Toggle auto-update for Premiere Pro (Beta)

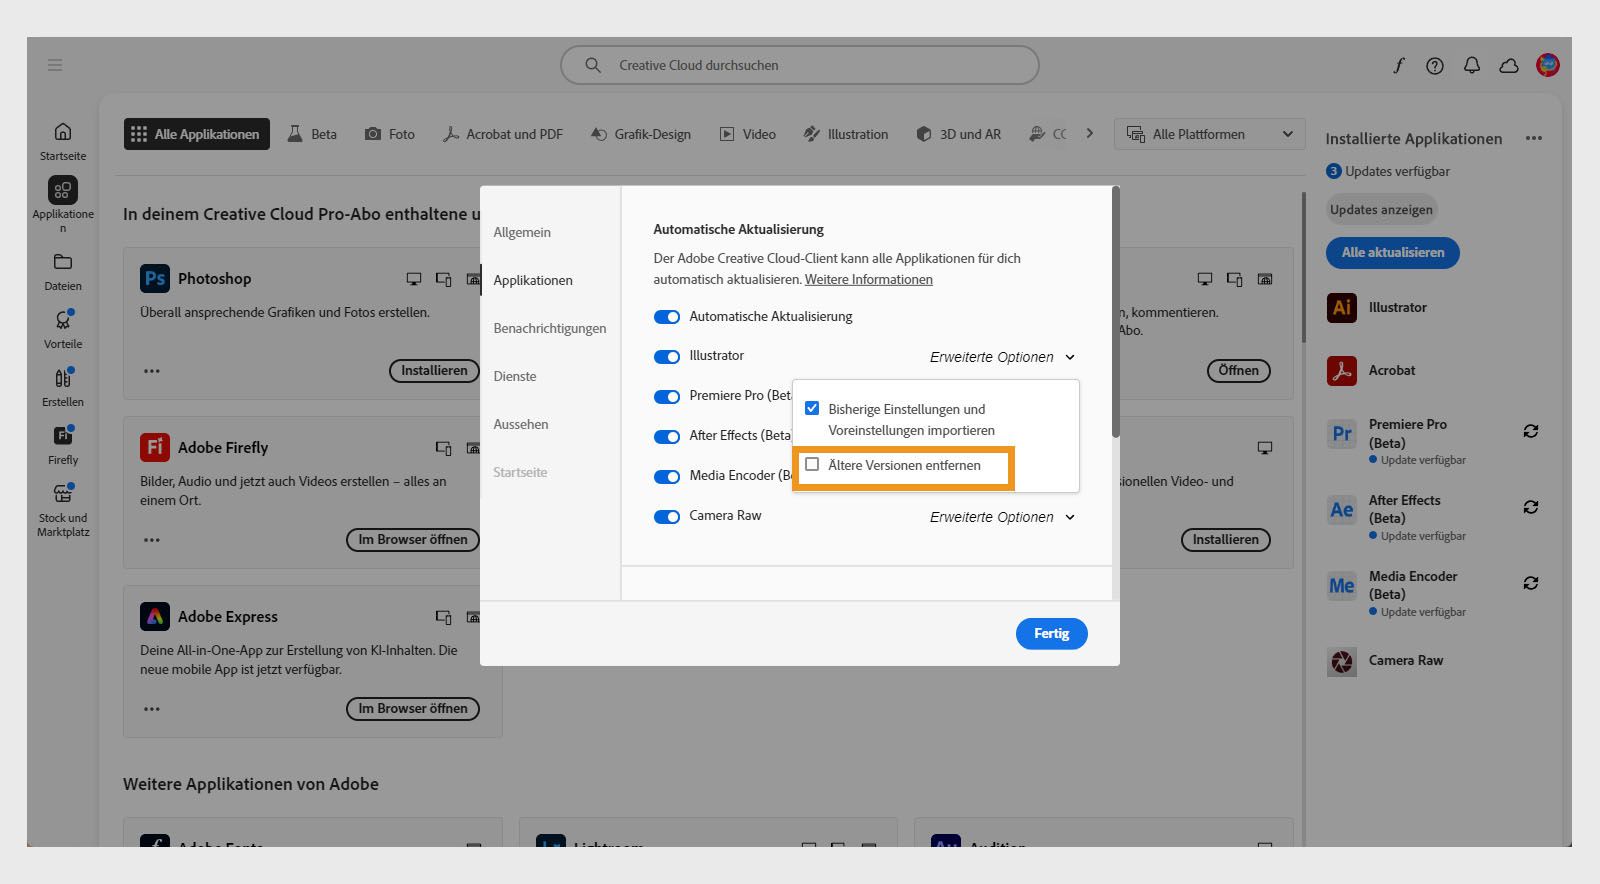point(667,397)
